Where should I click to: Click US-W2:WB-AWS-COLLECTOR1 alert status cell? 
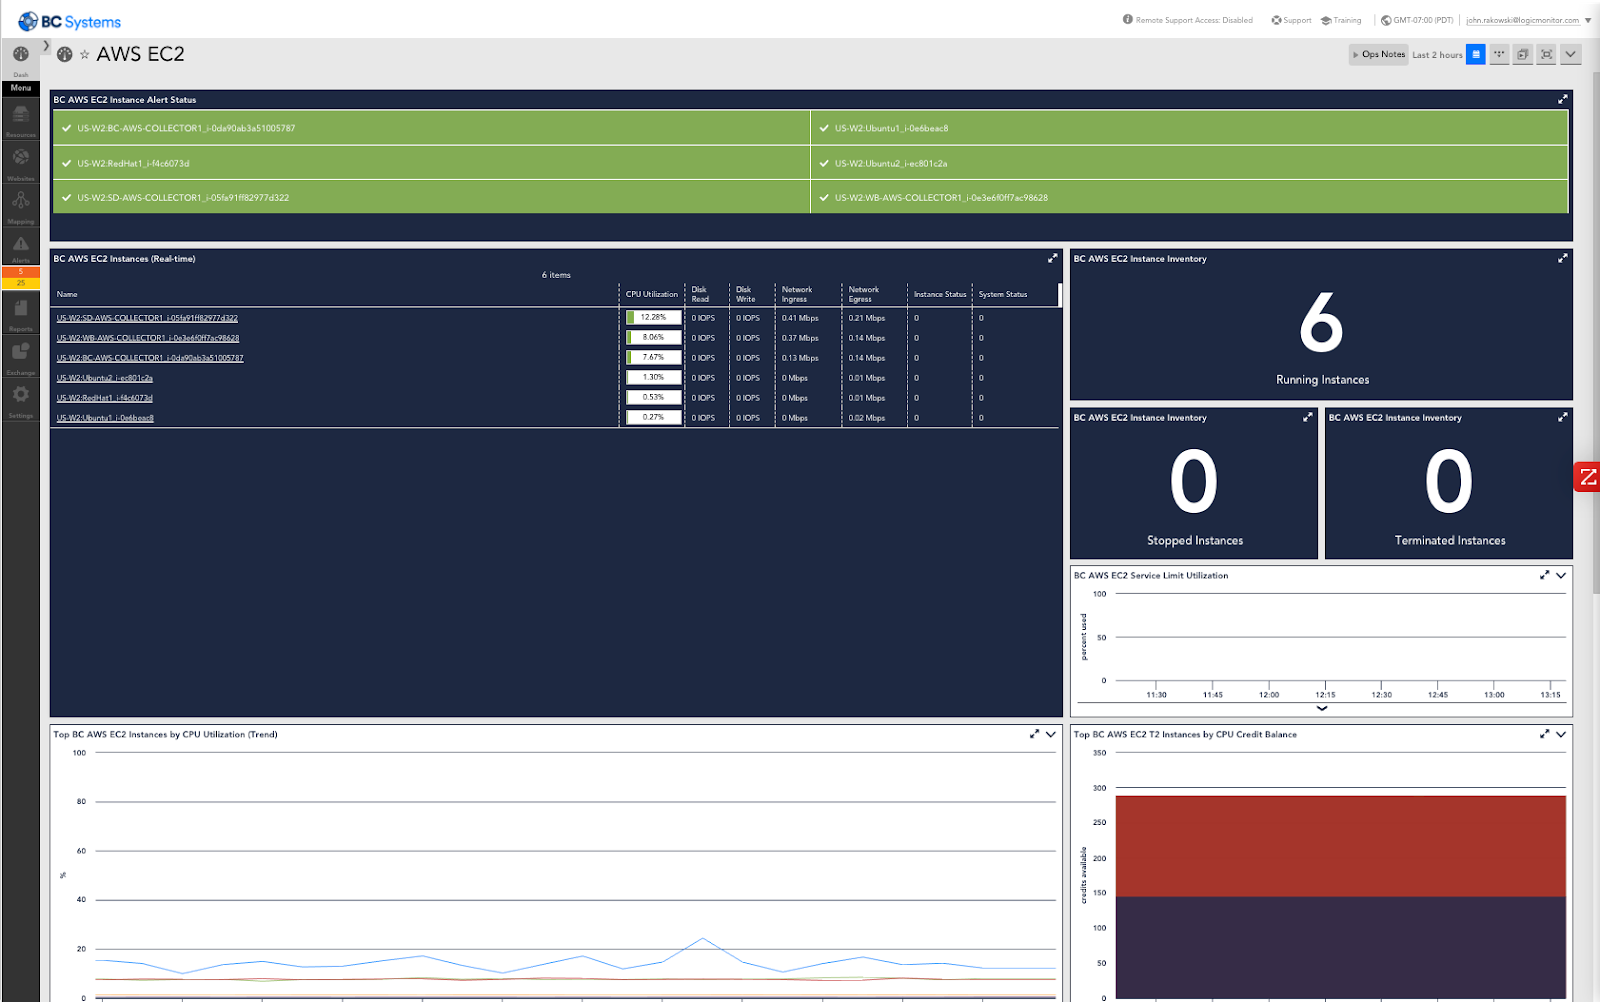coord(1189,197)
